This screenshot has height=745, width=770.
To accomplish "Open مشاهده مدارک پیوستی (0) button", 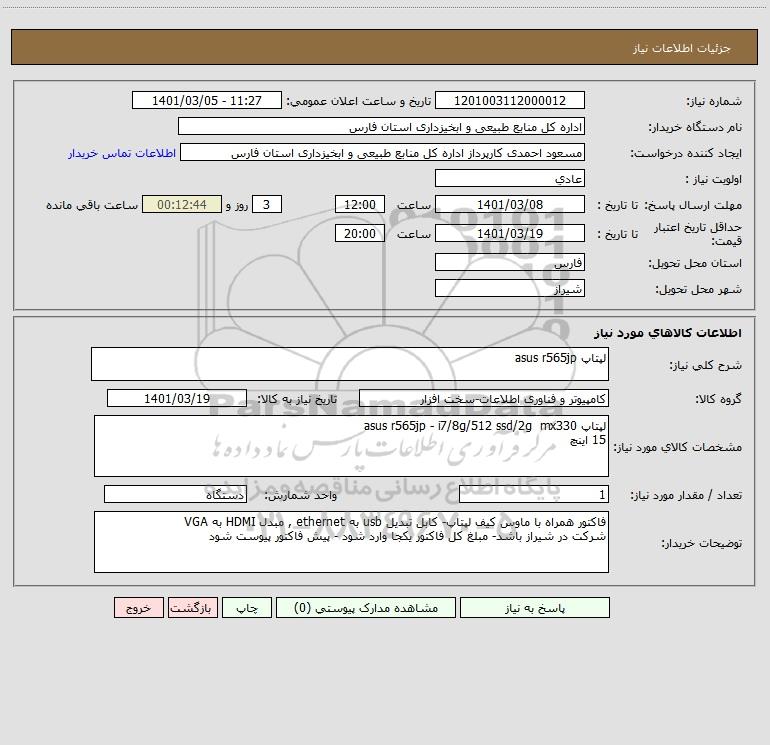I will coord(366,607).
